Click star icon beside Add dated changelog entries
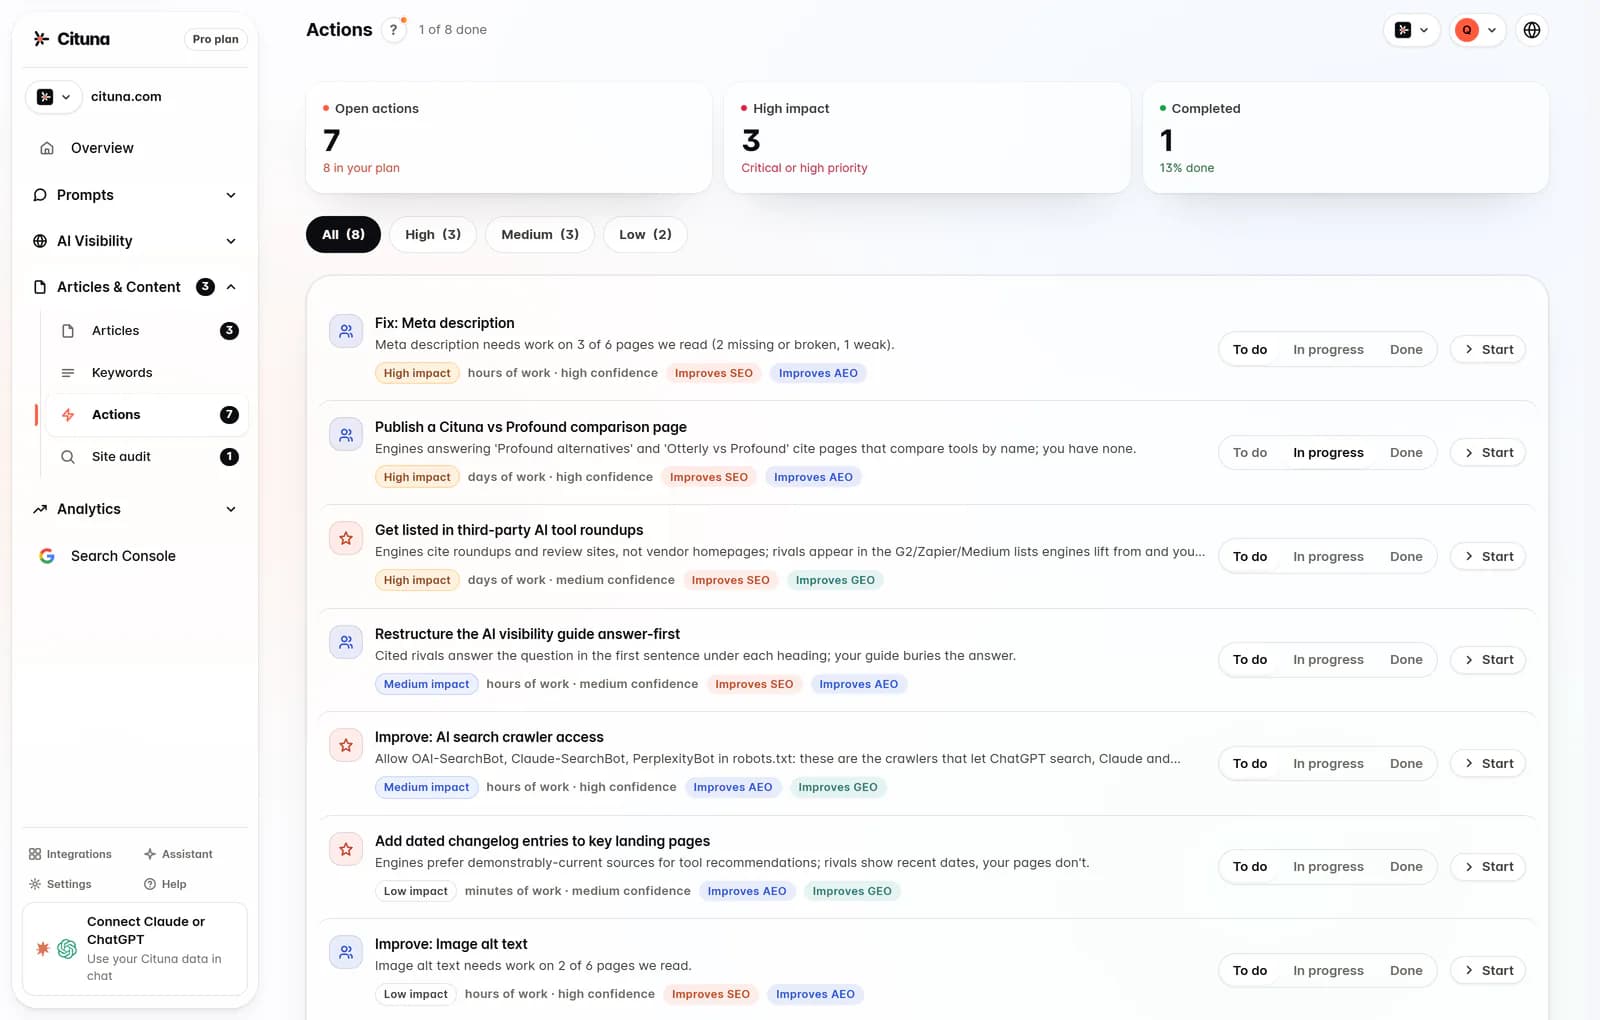Image resolution: width=1600 pixels, height=1020 pixels. tap(346, 849)
